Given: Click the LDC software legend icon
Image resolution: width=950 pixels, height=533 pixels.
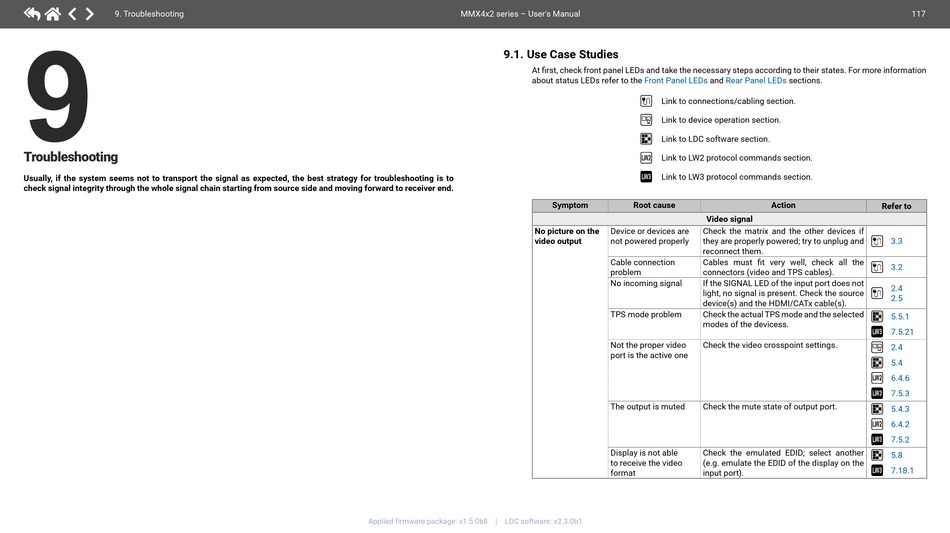Looking at the screenshot, I should [646, 139].
